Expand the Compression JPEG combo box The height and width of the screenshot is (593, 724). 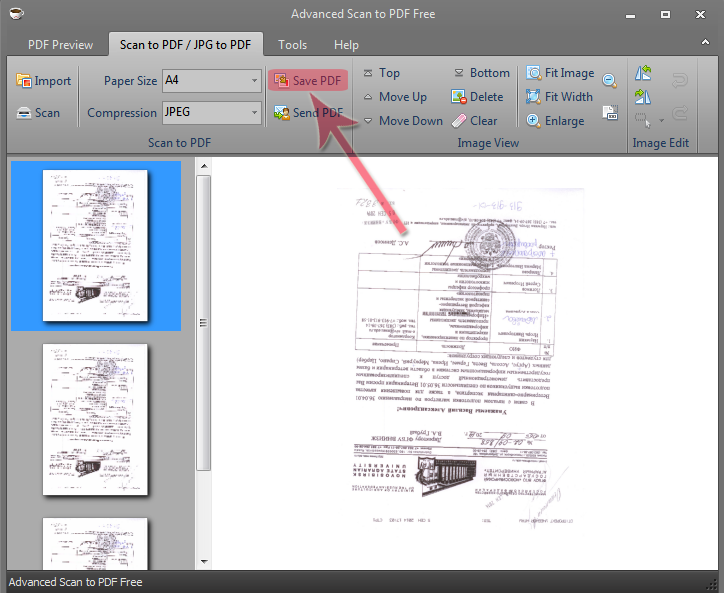click(252, 113)
